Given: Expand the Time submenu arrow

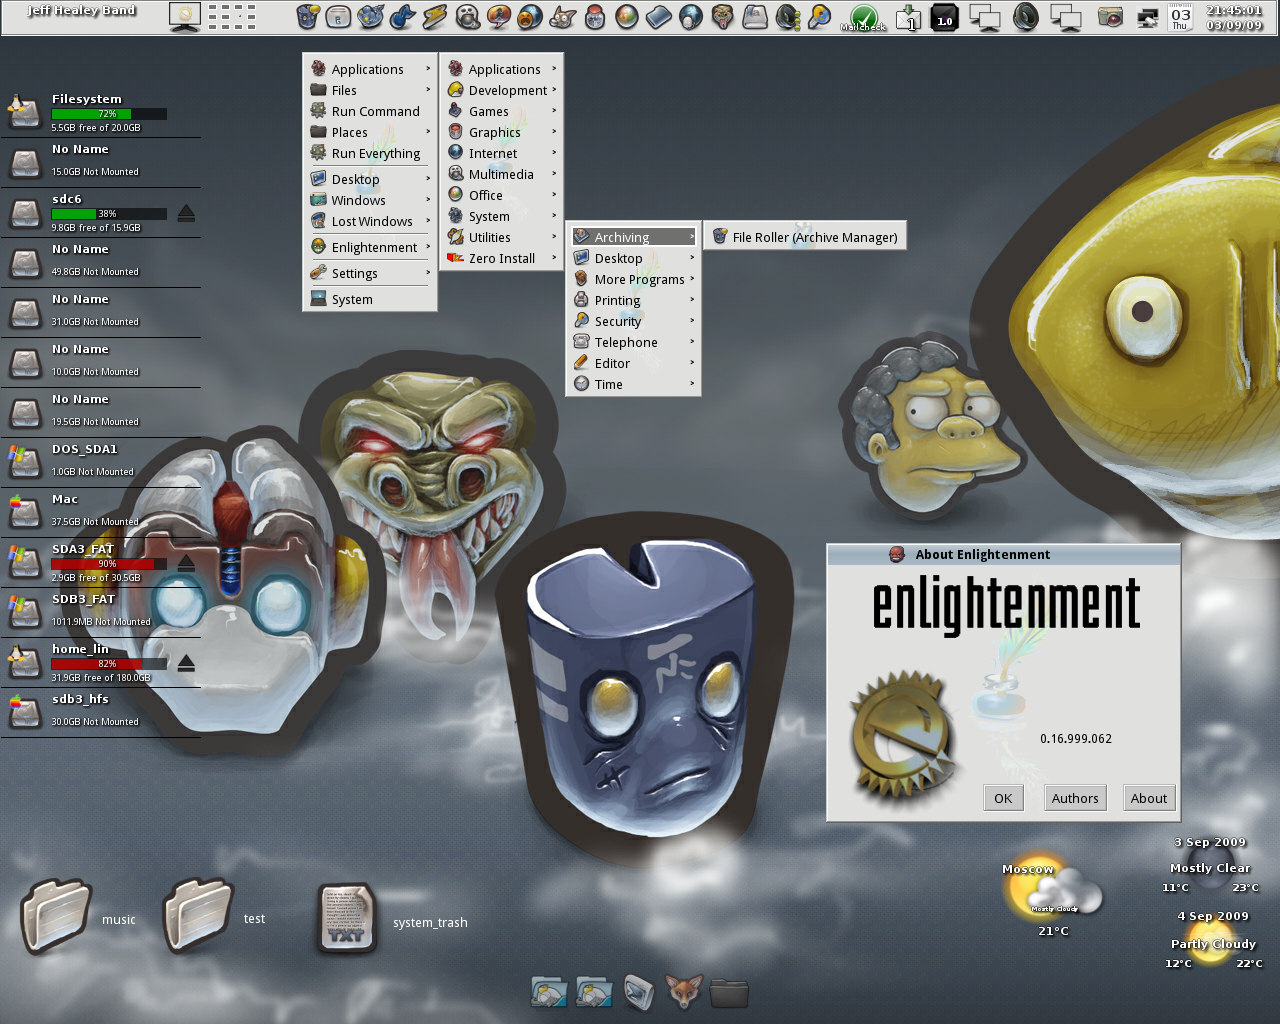Looking at the screenshot, I should pyautogui.click(x=692, y=383).
